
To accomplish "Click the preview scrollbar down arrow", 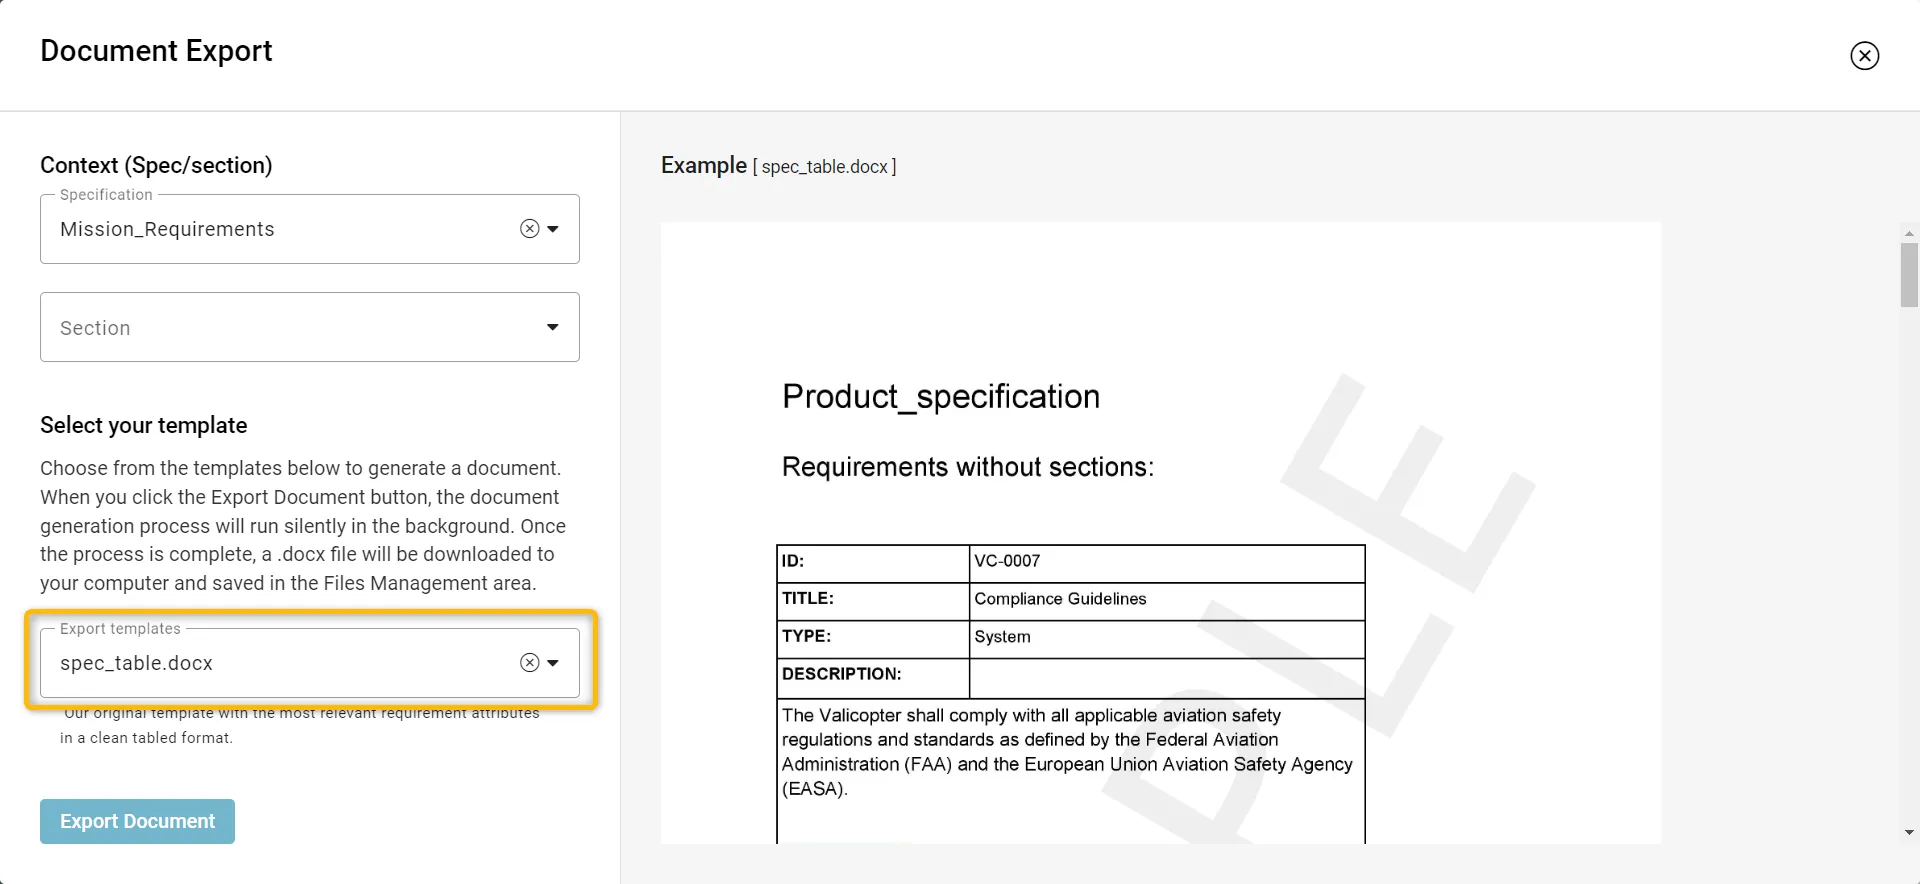I will pos(1909,832).
